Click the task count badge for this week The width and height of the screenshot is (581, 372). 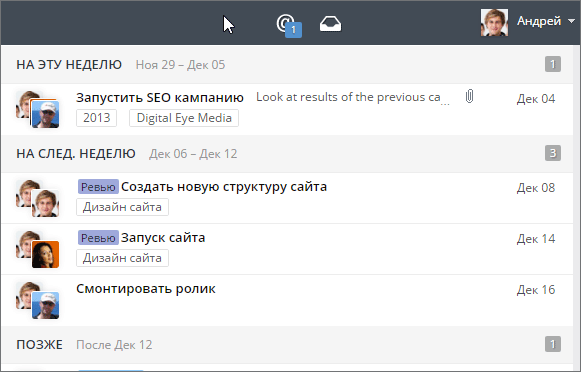[x=552, y=64]
